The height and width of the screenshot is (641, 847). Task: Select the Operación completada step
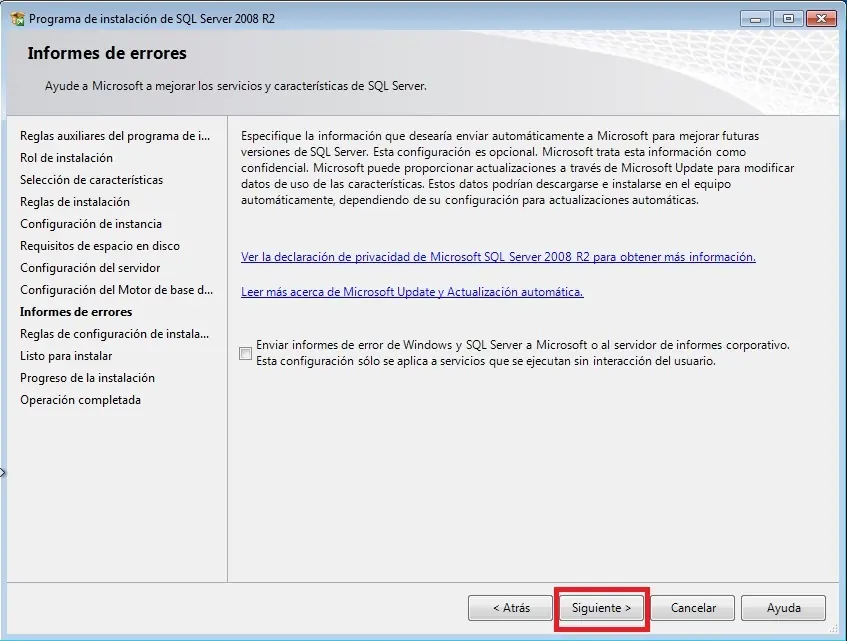80,400
